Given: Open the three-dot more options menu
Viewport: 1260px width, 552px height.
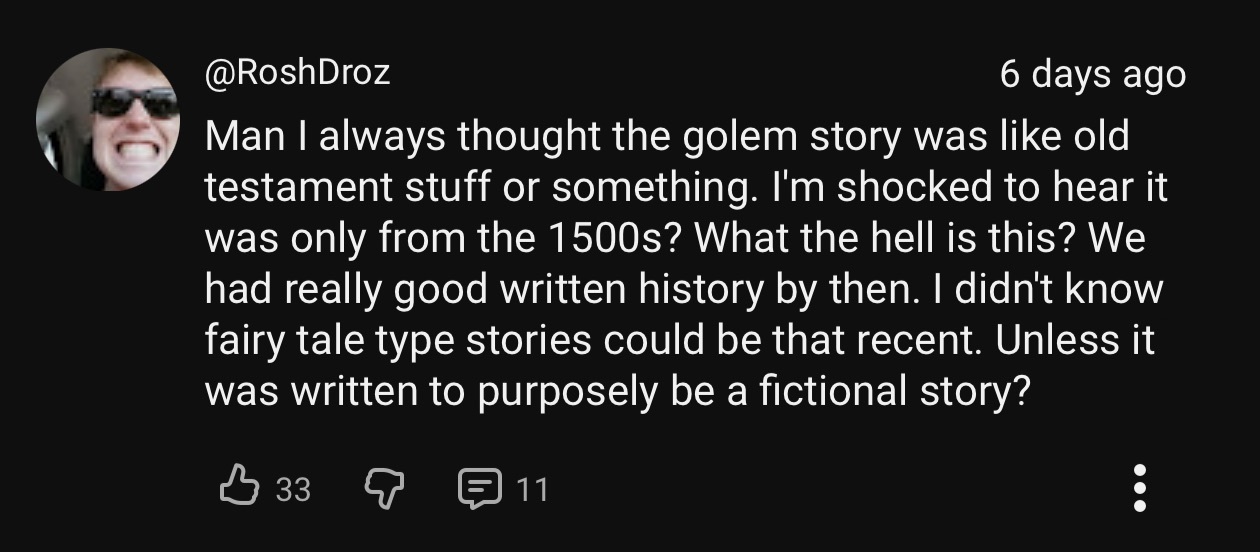Looking at the screenshot, I should [x=1140, y=487].
